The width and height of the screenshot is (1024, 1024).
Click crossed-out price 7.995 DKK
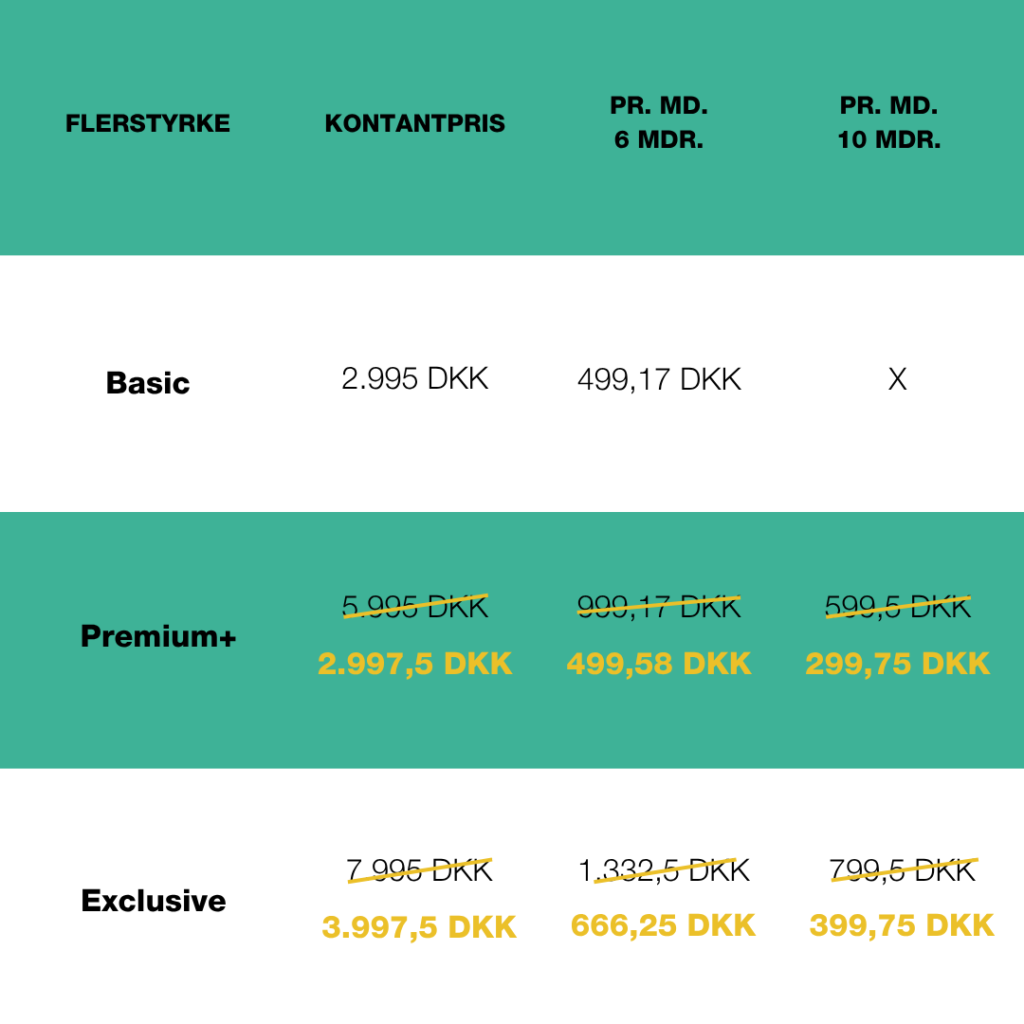[419, 871]
